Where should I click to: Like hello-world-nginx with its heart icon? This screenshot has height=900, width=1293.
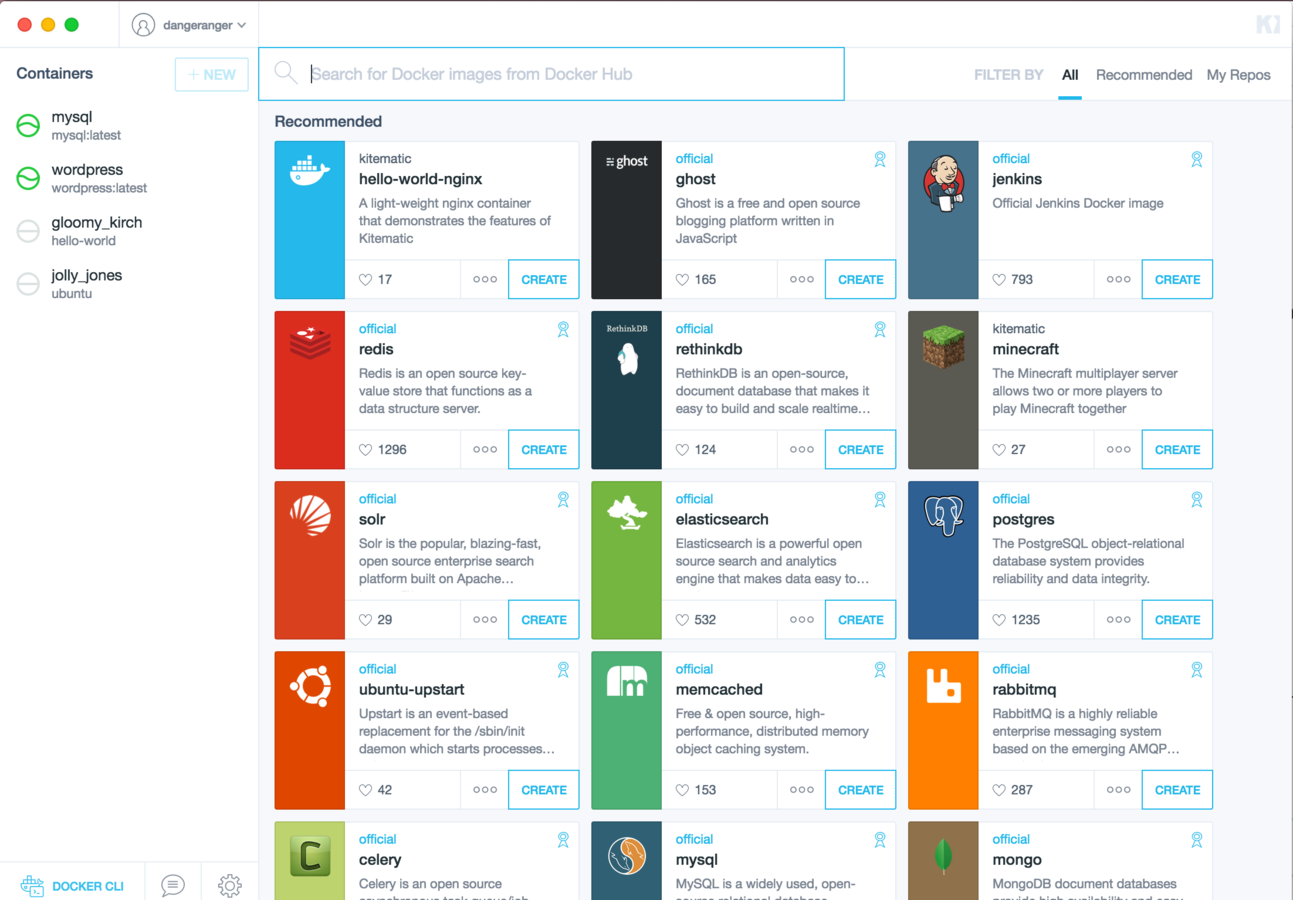[366, 280]
